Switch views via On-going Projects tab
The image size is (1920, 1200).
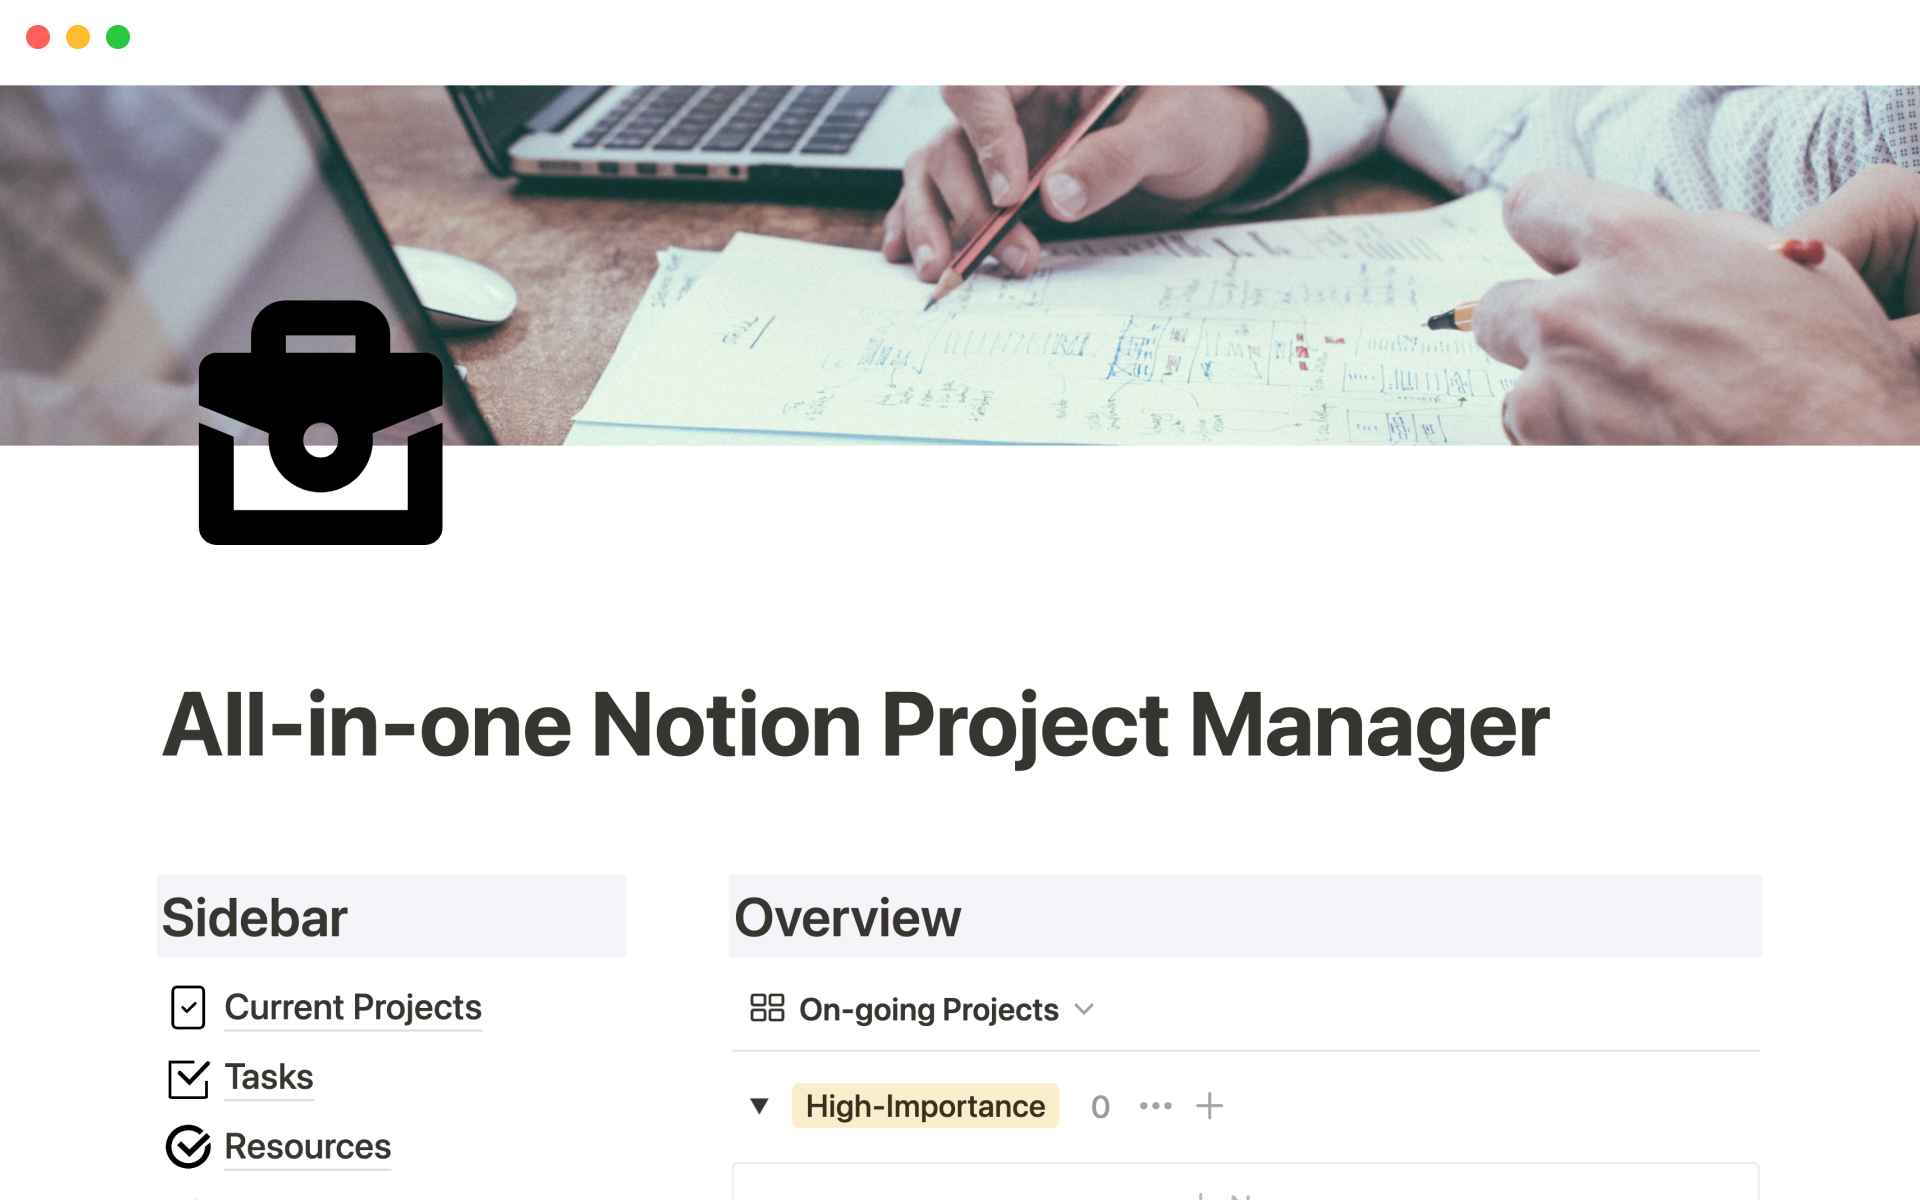coord(928,1009)
